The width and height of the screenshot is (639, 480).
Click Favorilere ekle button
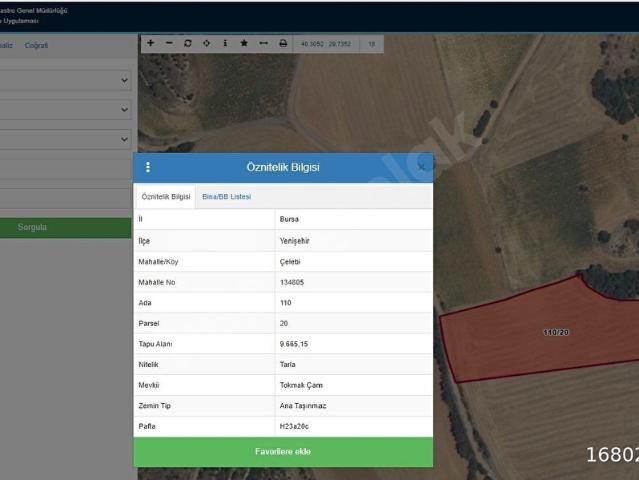coord(283,452)
